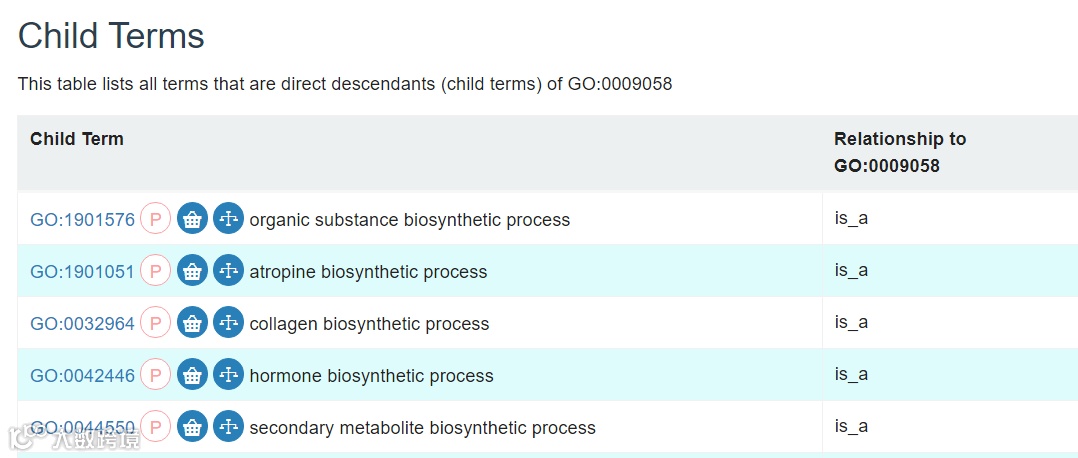Image resolution: width=1078 pixels, height=458 pixels.
Task: Click basket icon beside collagen biosynthetic process
Action: 192,323
